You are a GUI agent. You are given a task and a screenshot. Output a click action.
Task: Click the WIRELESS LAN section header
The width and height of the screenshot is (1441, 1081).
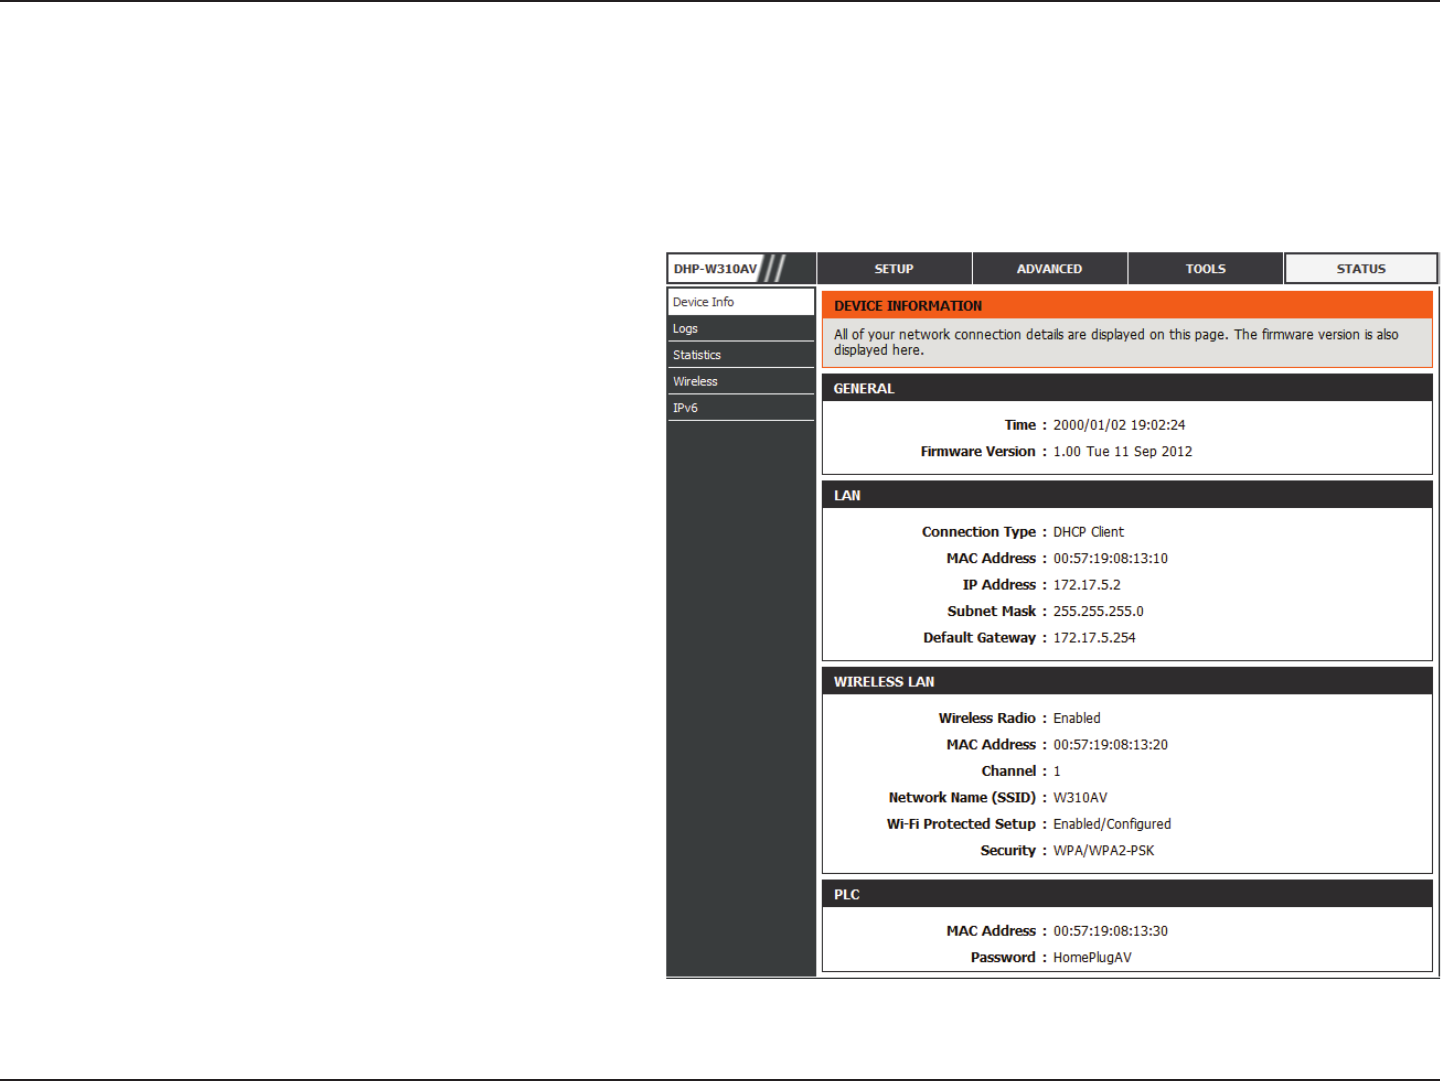(x=1127, y=682)
